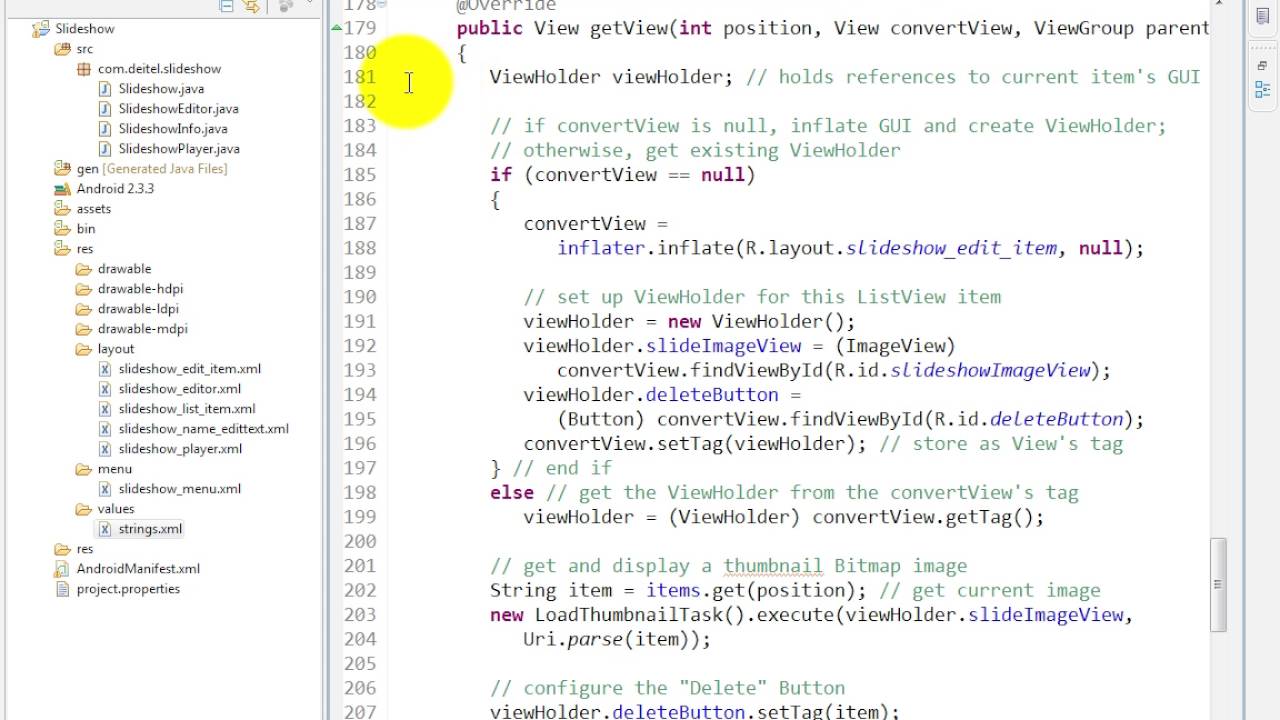The height and width of the screenshot is (720, 1280).
Task: Click the Android 2.3.3 library icon
Action: [63, 189]
